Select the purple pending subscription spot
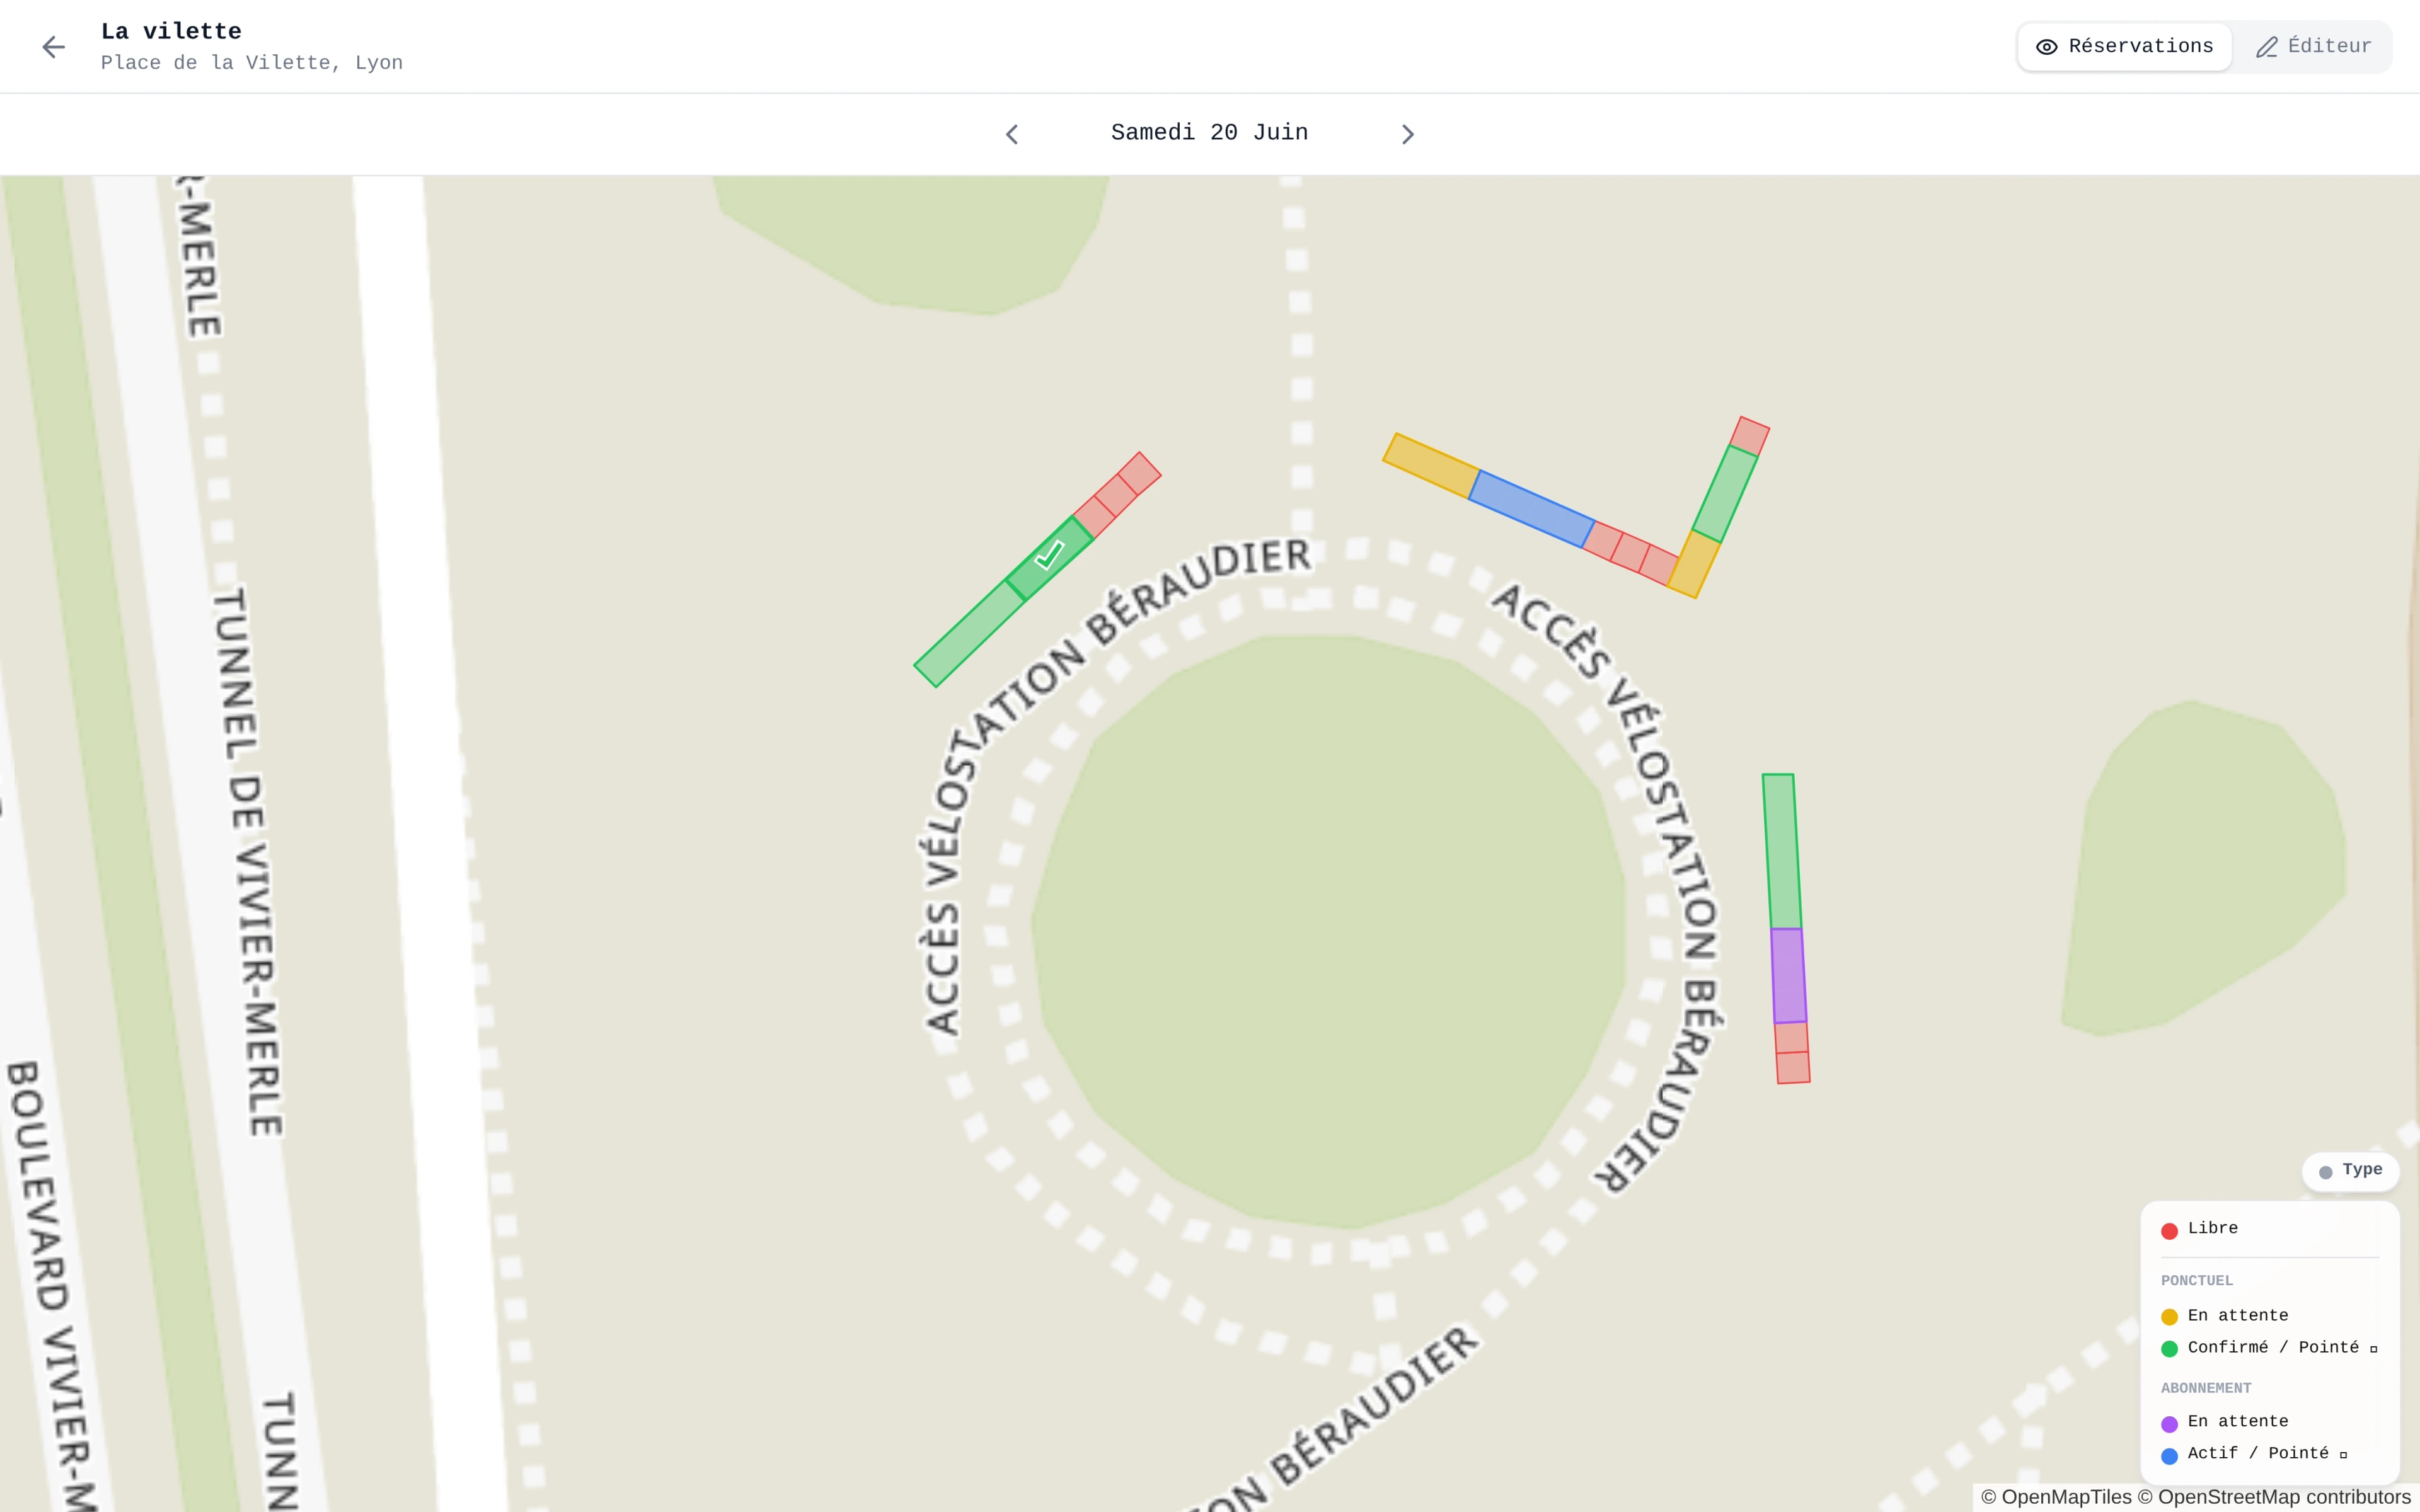 point(1789,976)
